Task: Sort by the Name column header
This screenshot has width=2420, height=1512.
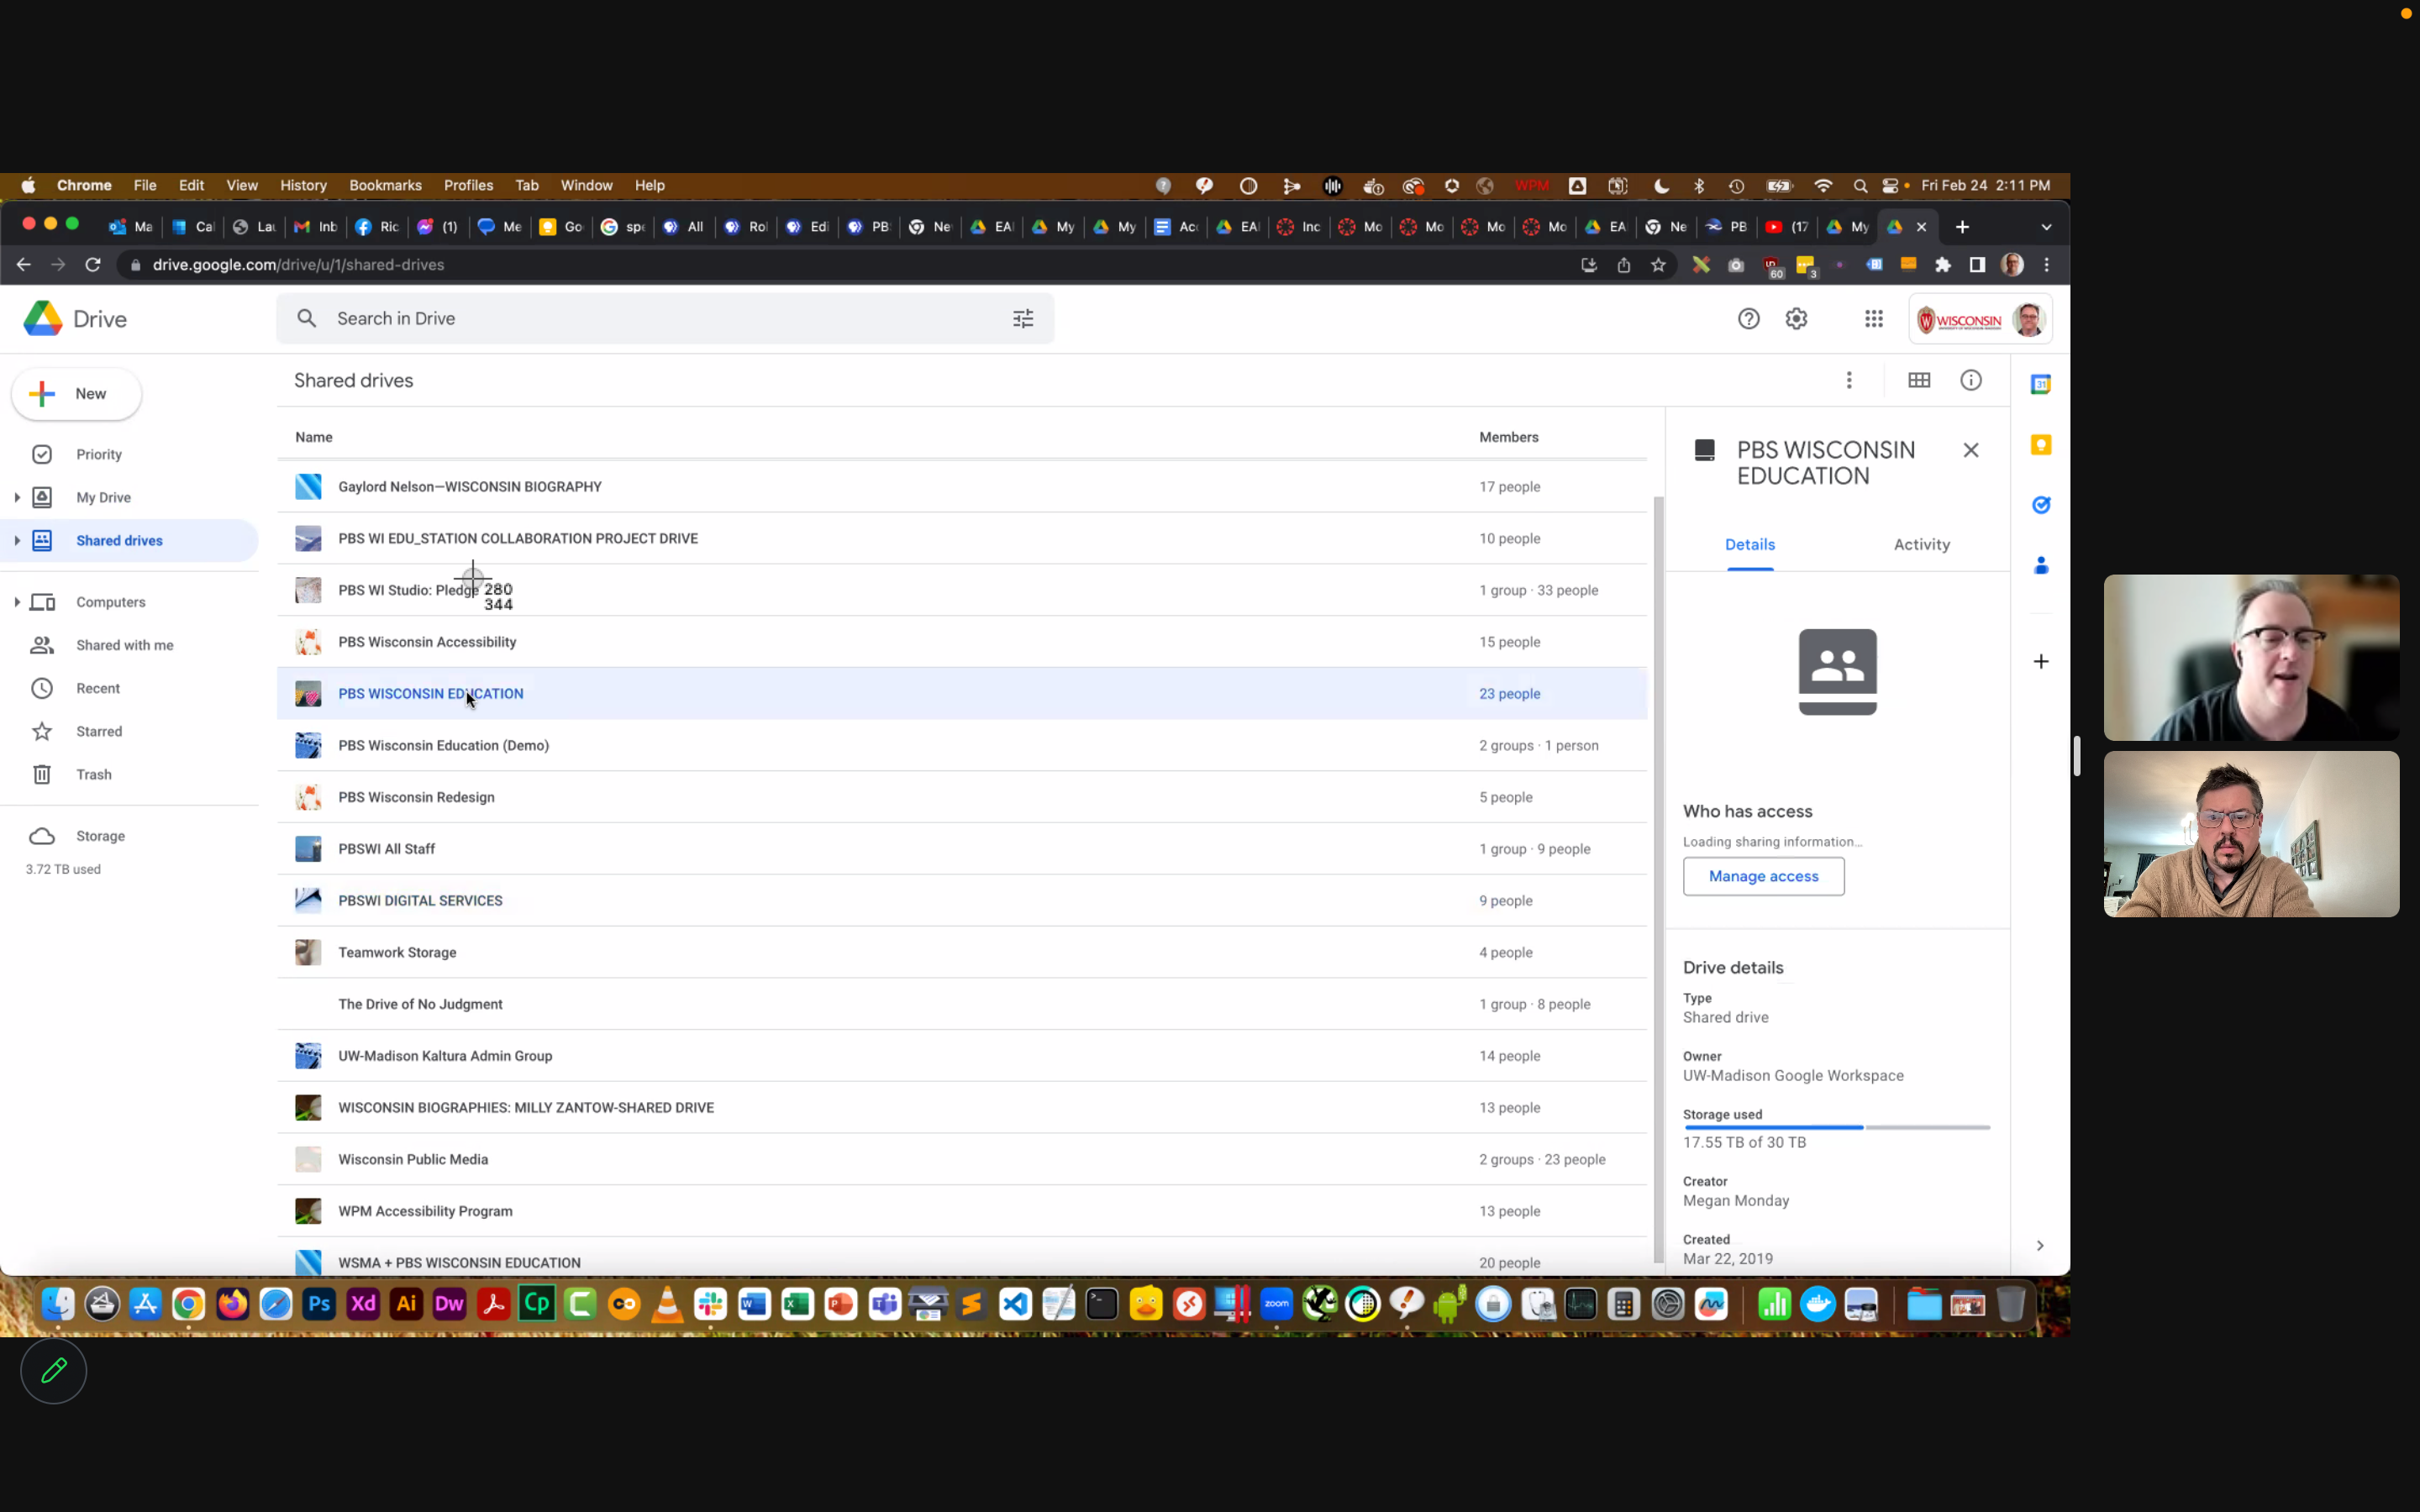Action: point(314,437)
